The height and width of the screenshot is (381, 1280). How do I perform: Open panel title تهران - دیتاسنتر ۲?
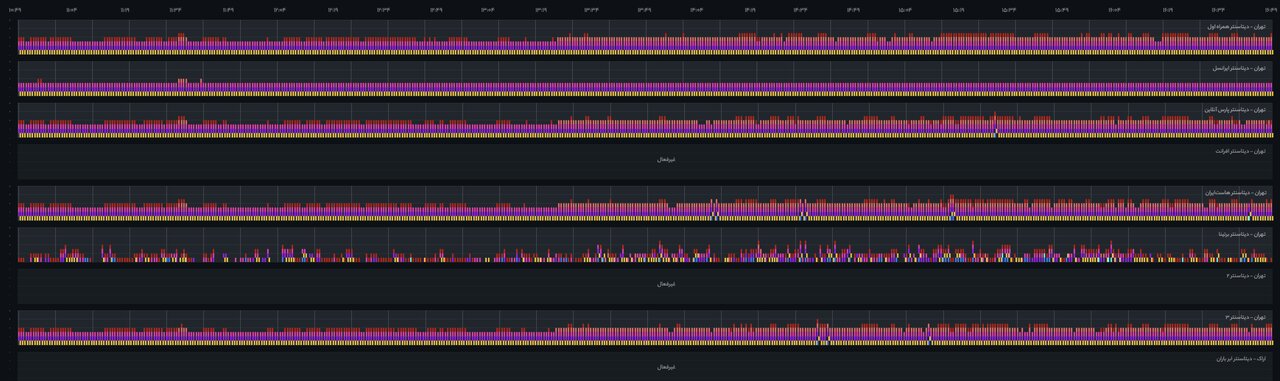coord(1247,275)
